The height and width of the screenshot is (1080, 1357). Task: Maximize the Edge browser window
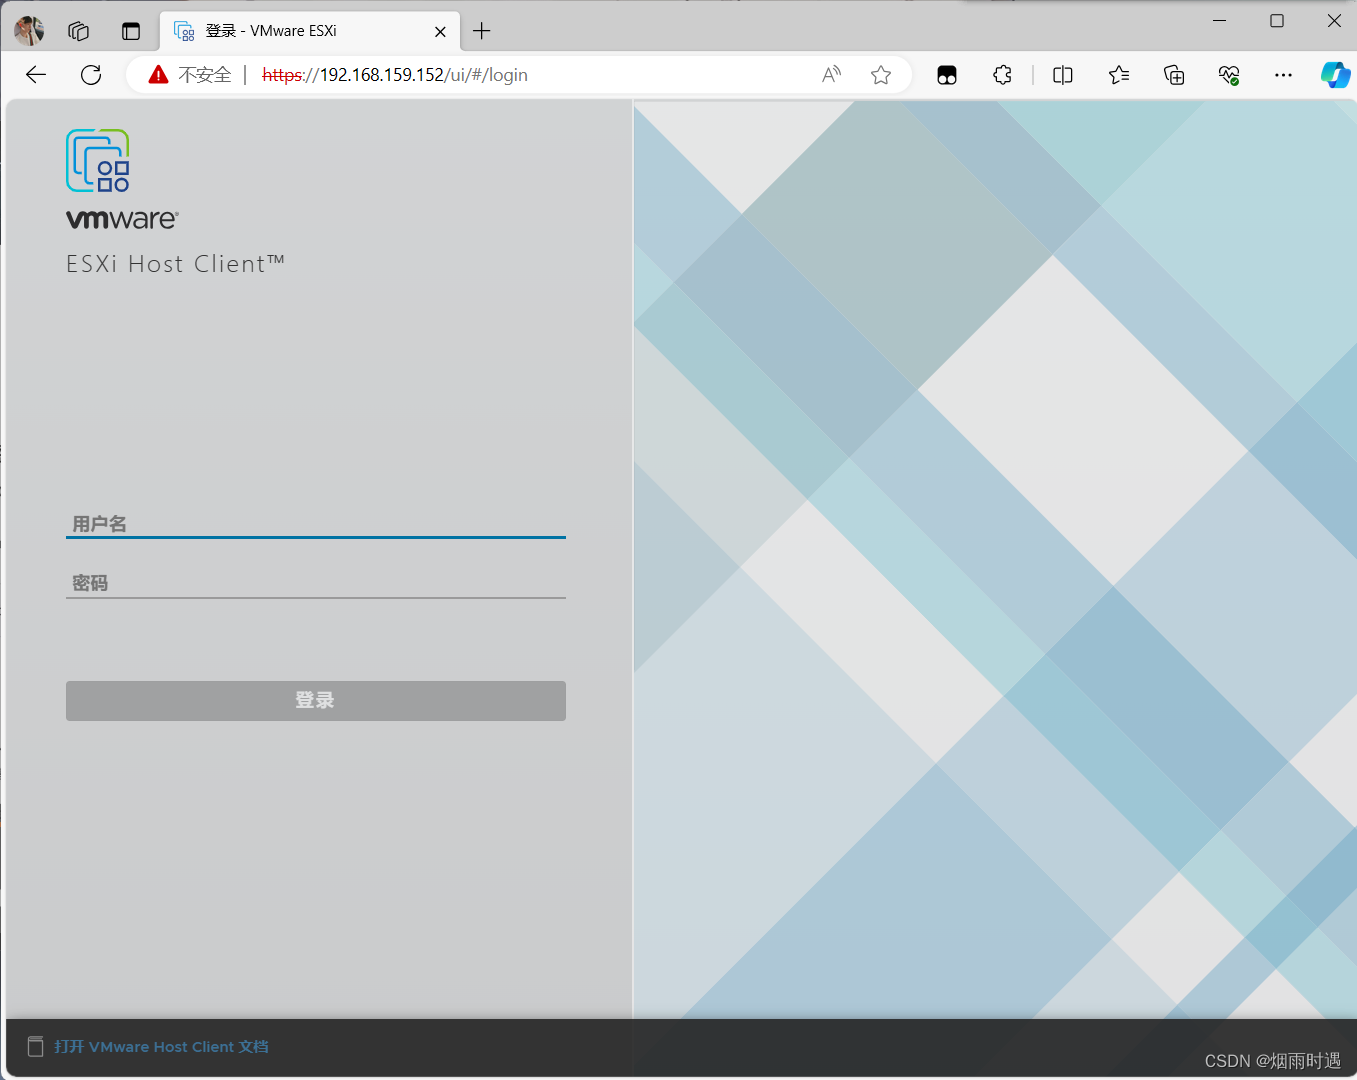coord(1277,21)
